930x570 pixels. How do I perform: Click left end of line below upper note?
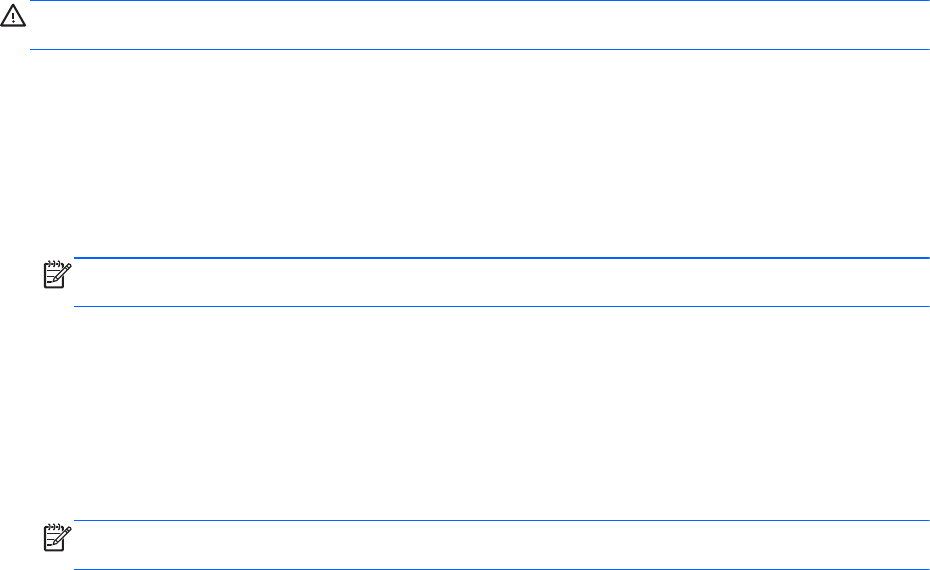[75, 306]
